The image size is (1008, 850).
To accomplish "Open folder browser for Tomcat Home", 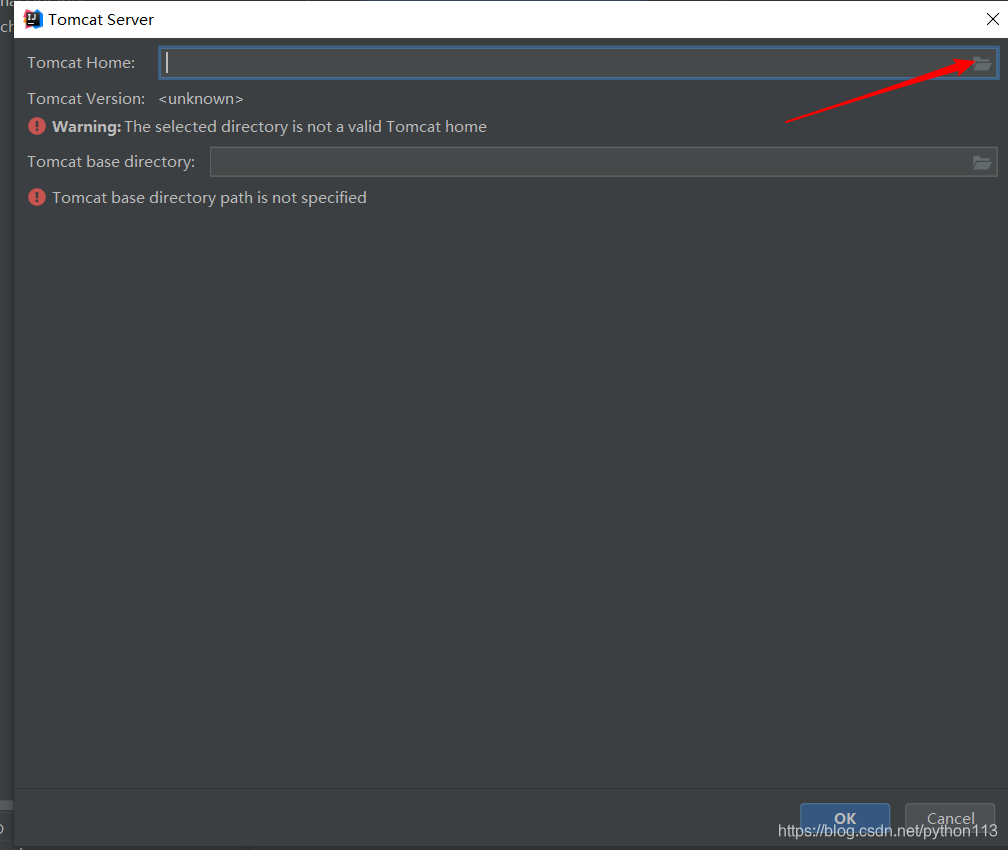I will (981, 63).
